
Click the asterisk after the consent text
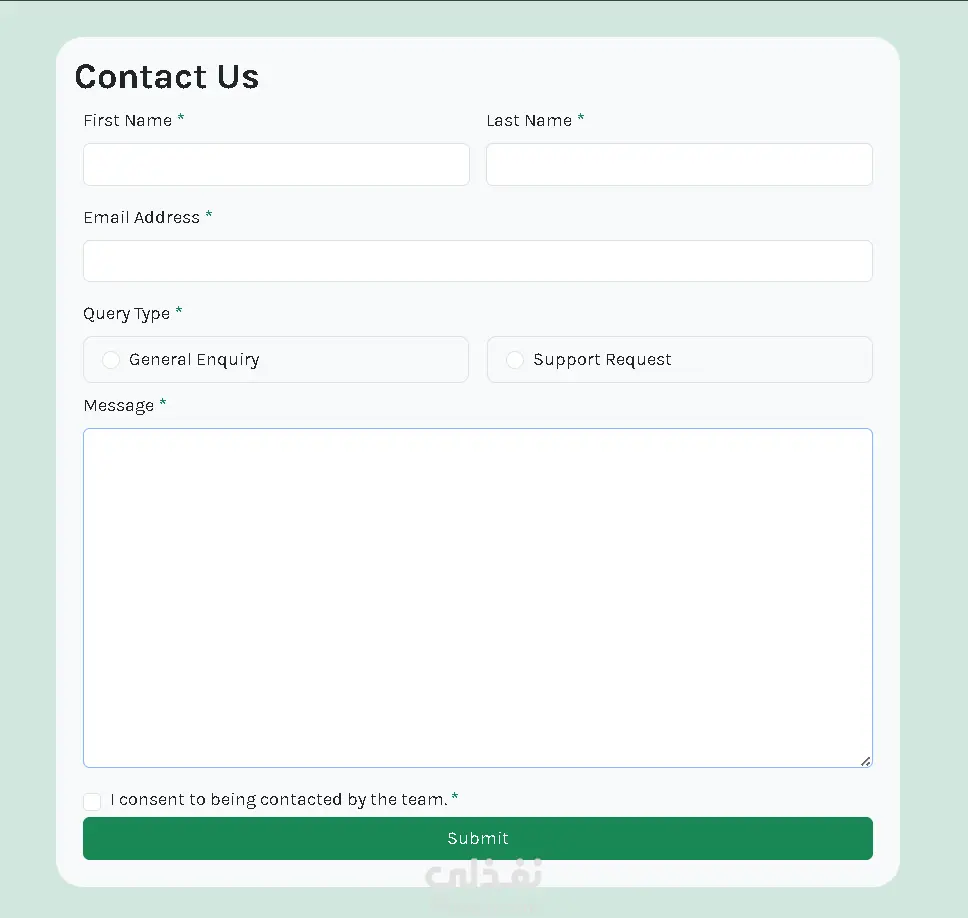click(455, 797)
